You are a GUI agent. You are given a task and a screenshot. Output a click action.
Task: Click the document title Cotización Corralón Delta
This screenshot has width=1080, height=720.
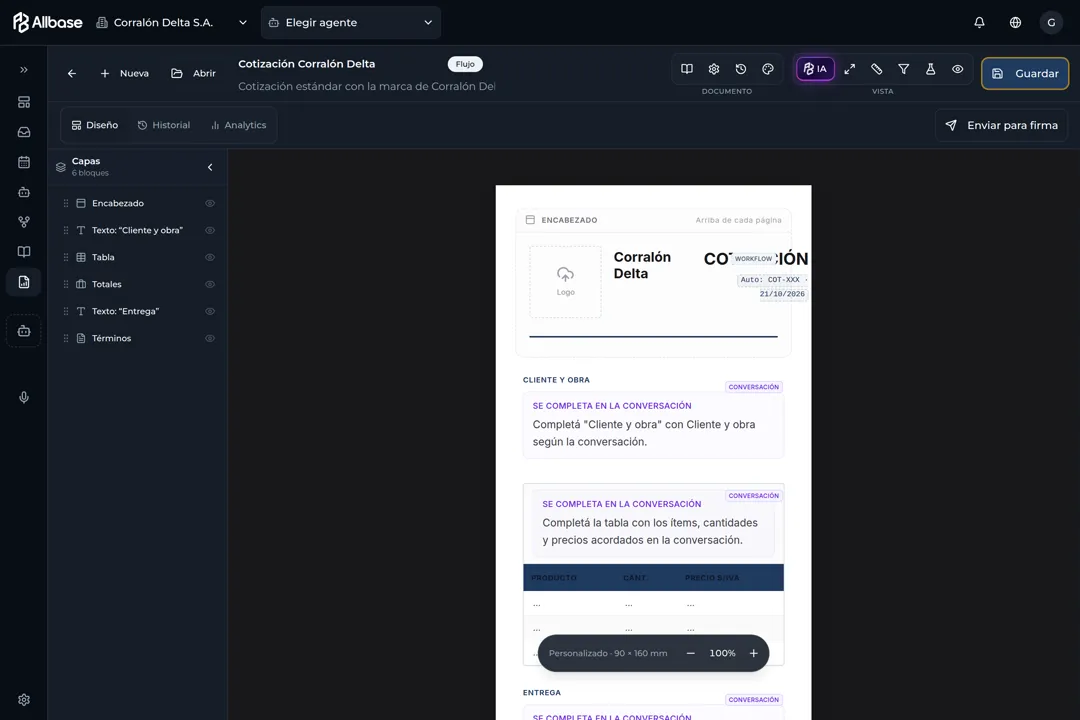(307, 63)
